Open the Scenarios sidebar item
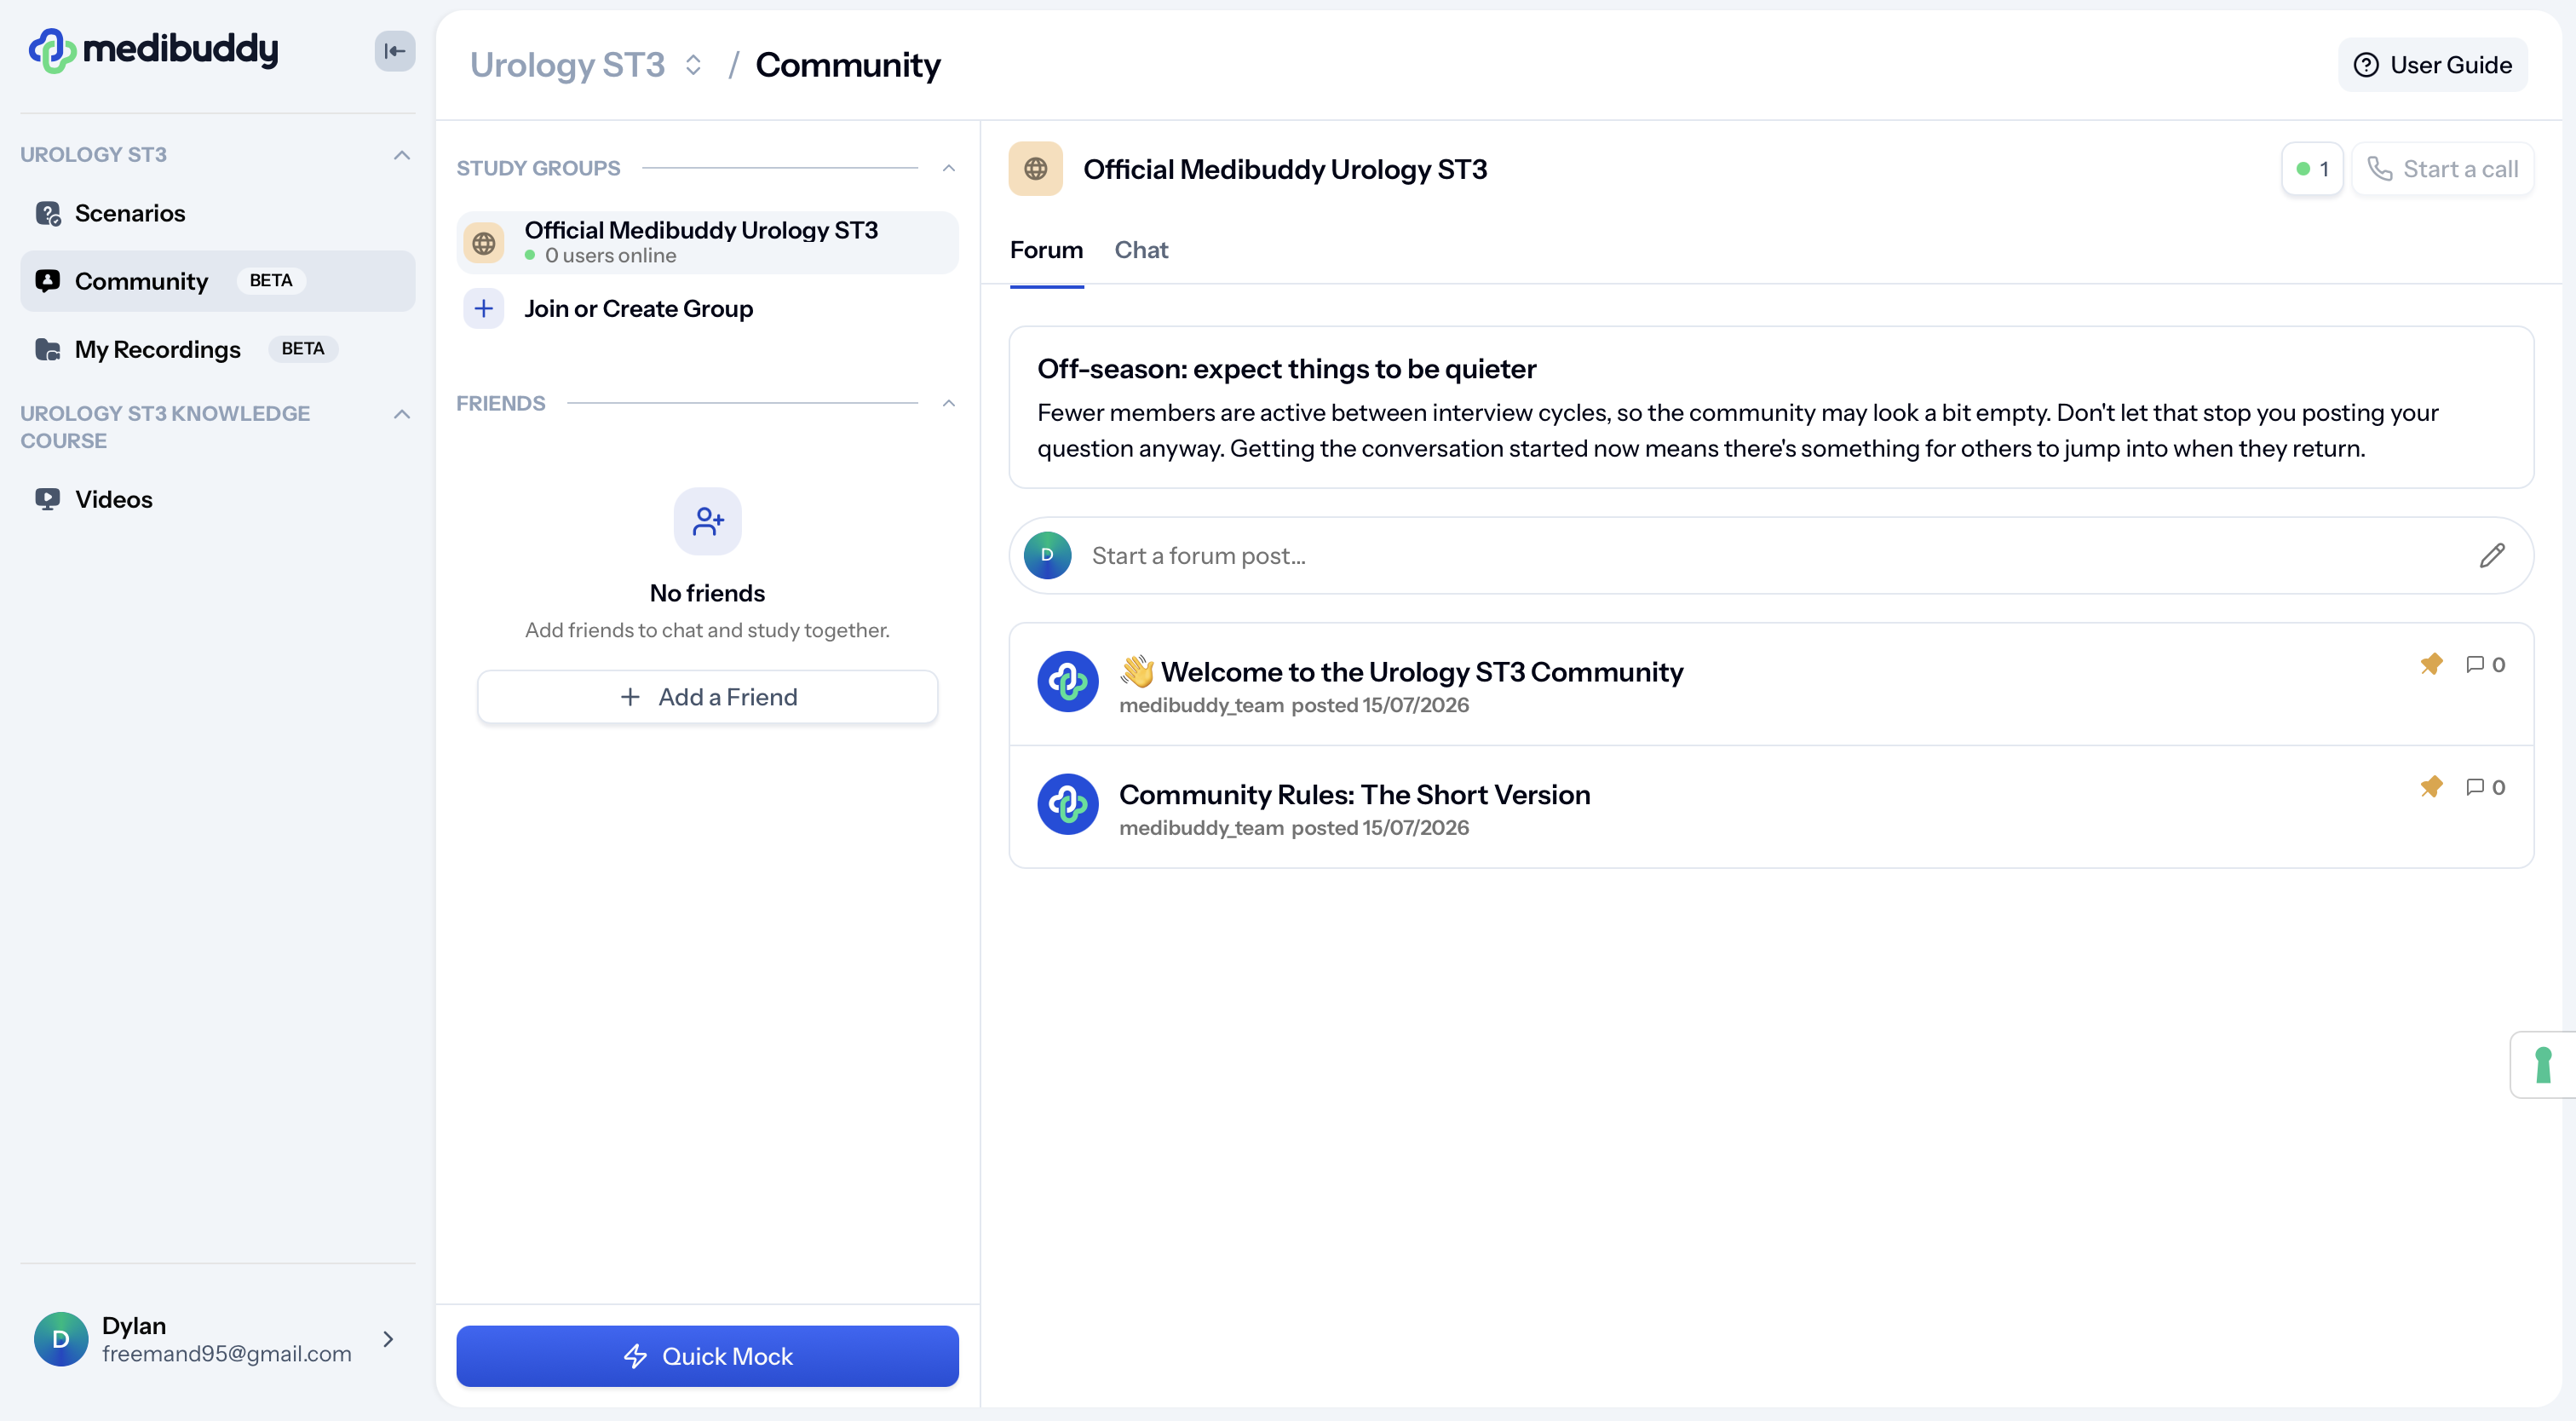This screenshot has width=2576, height=1421. coord(217,213)
